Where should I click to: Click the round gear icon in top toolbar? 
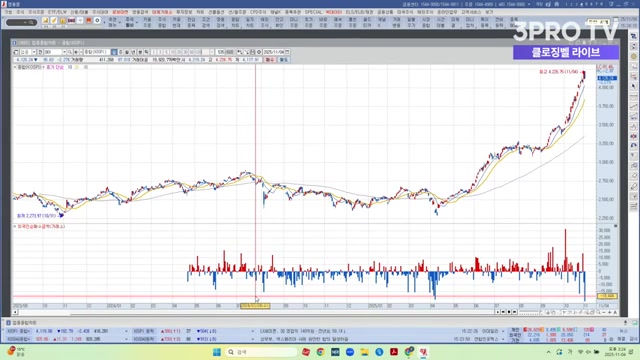click(97, 20)
